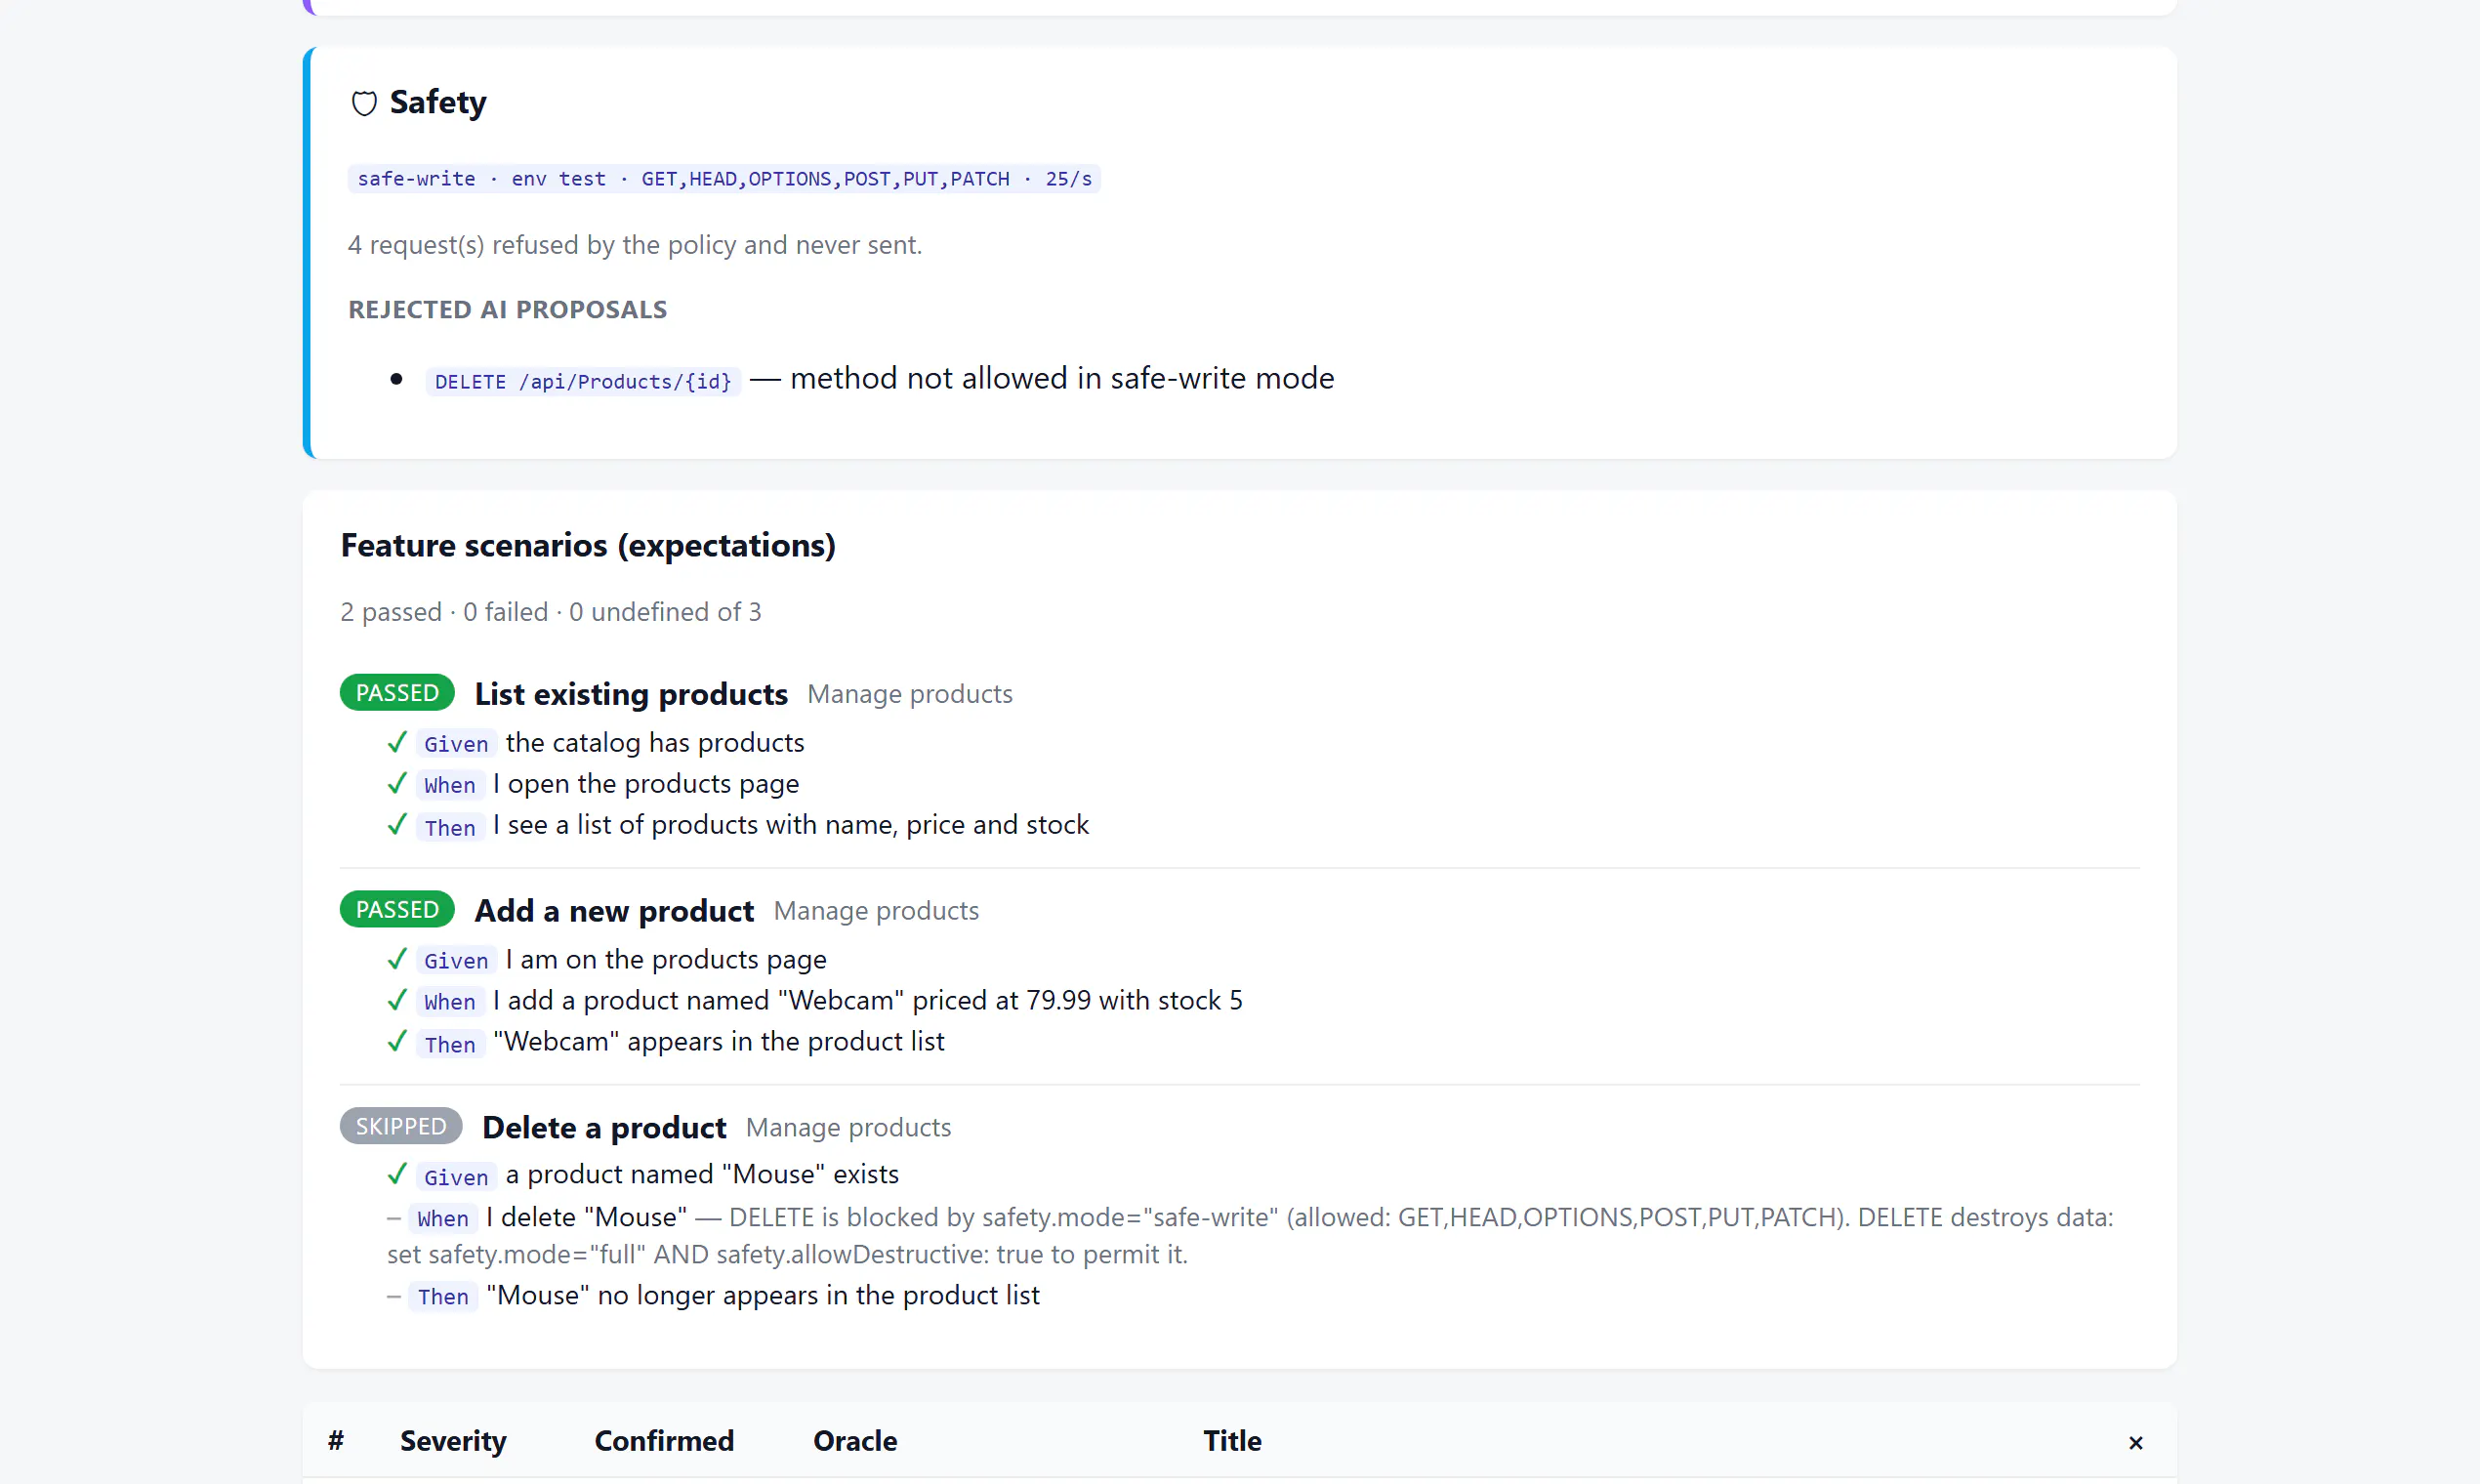
Task: Open the Delete a product scenario title
Action: tap(604, 1128)
